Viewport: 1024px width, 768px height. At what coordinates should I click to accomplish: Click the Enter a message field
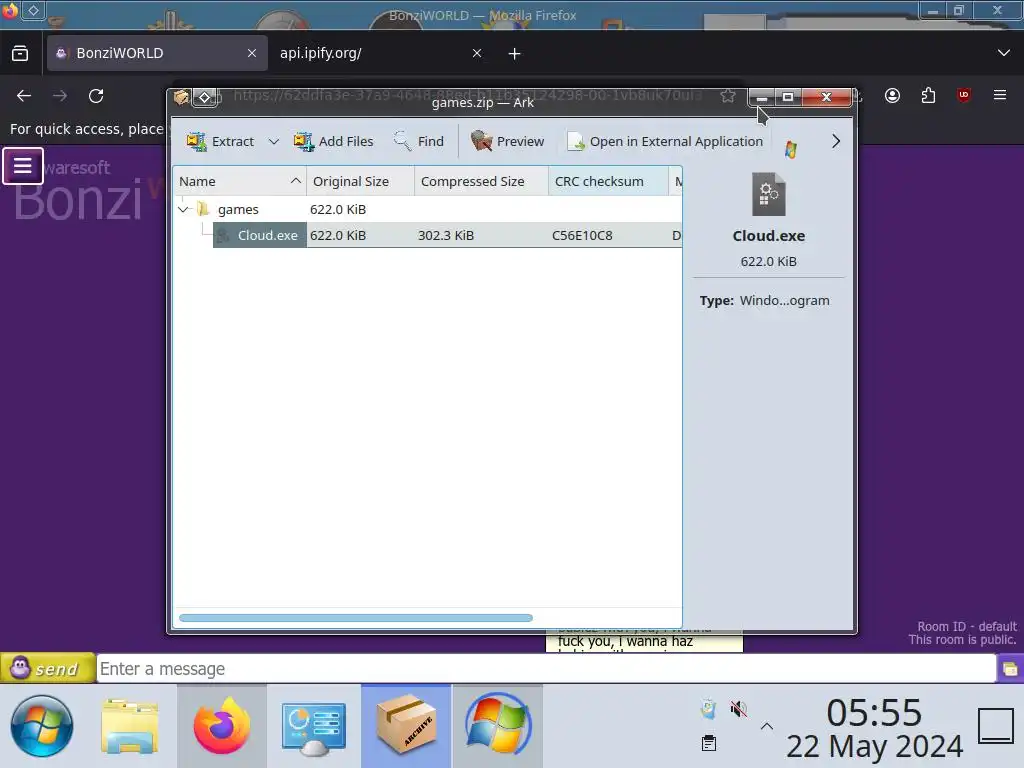click(546, 668)
